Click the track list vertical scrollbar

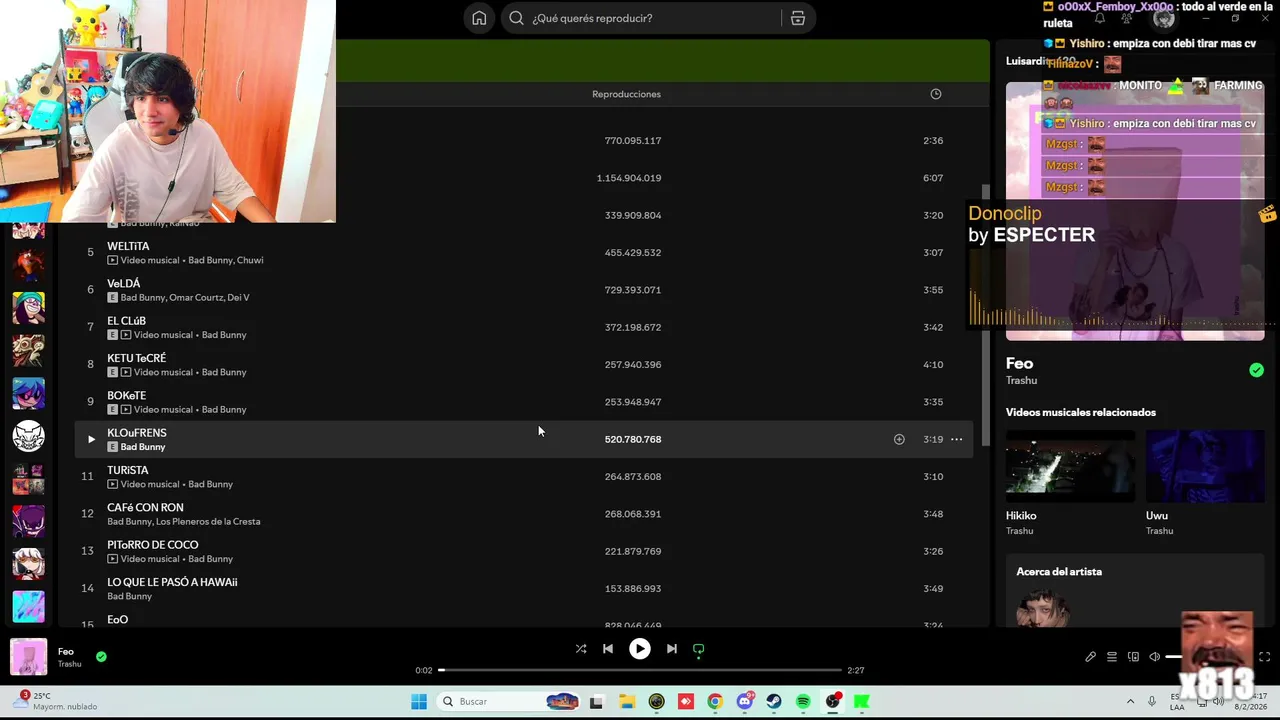pyautogui.click(x=985, y=315)
